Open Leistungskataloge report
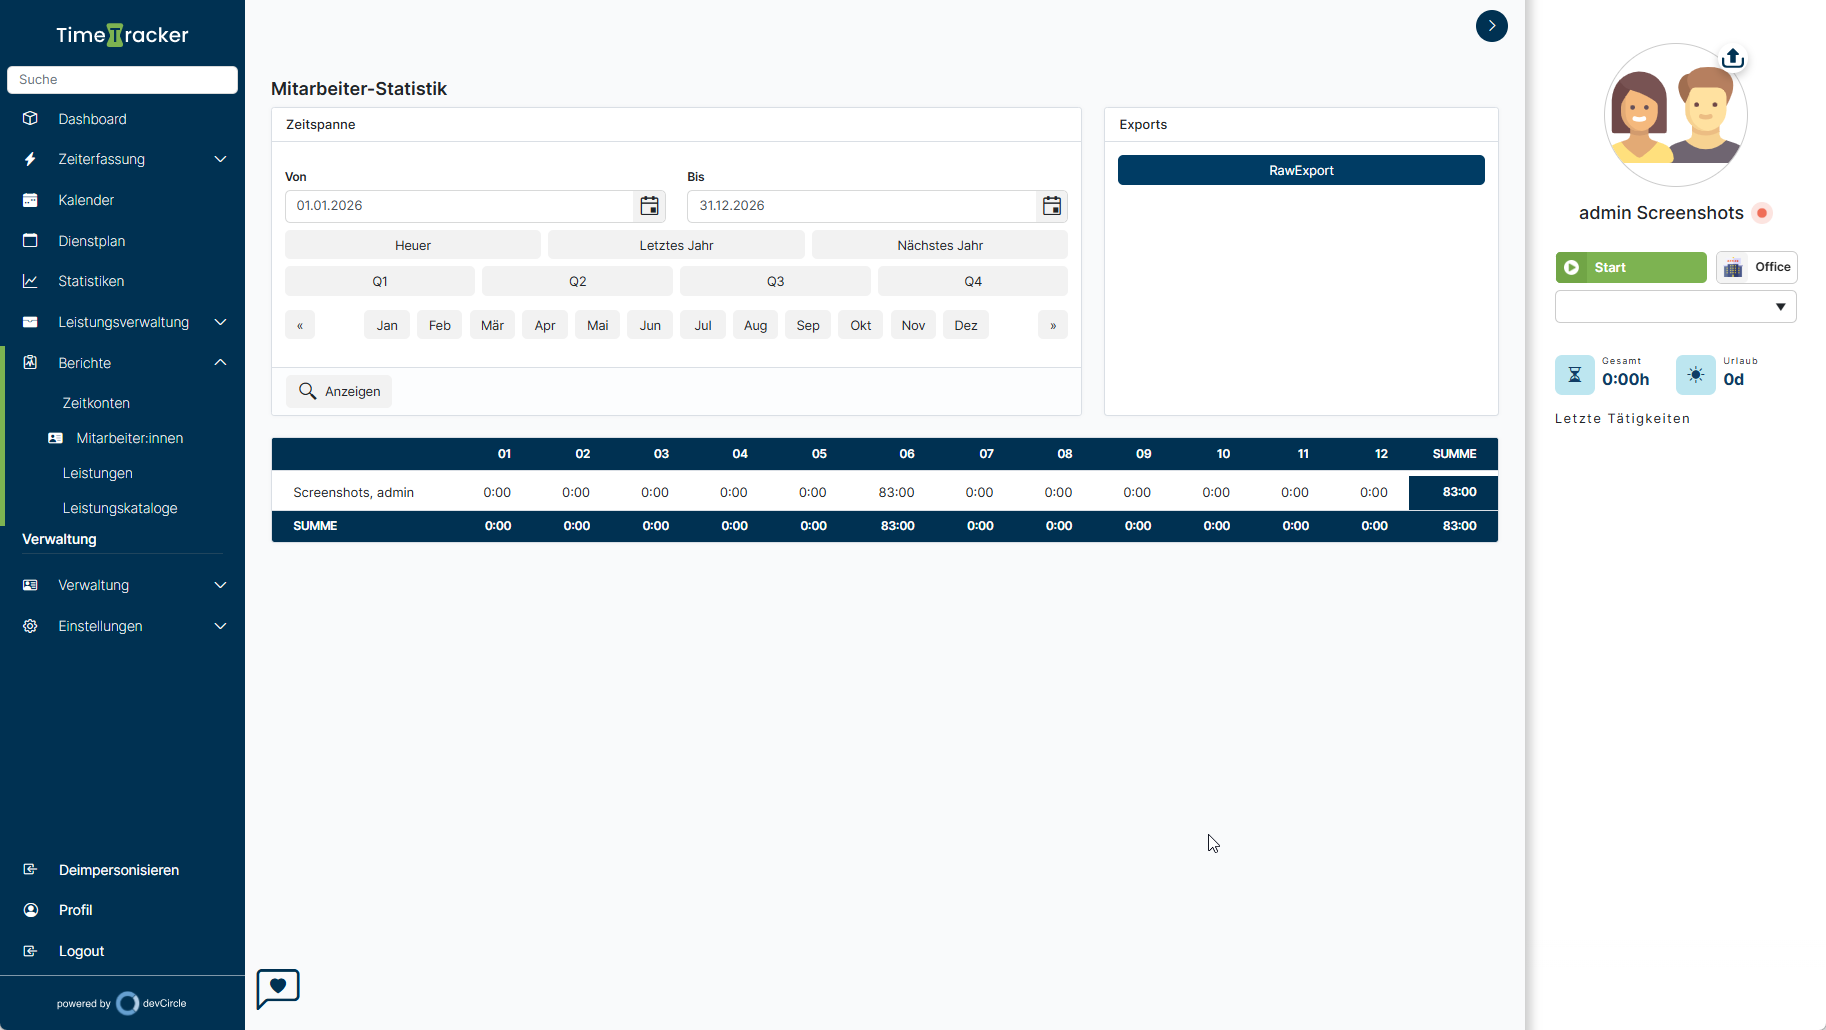This screenshot has height=1030, width=1826. 120,508
